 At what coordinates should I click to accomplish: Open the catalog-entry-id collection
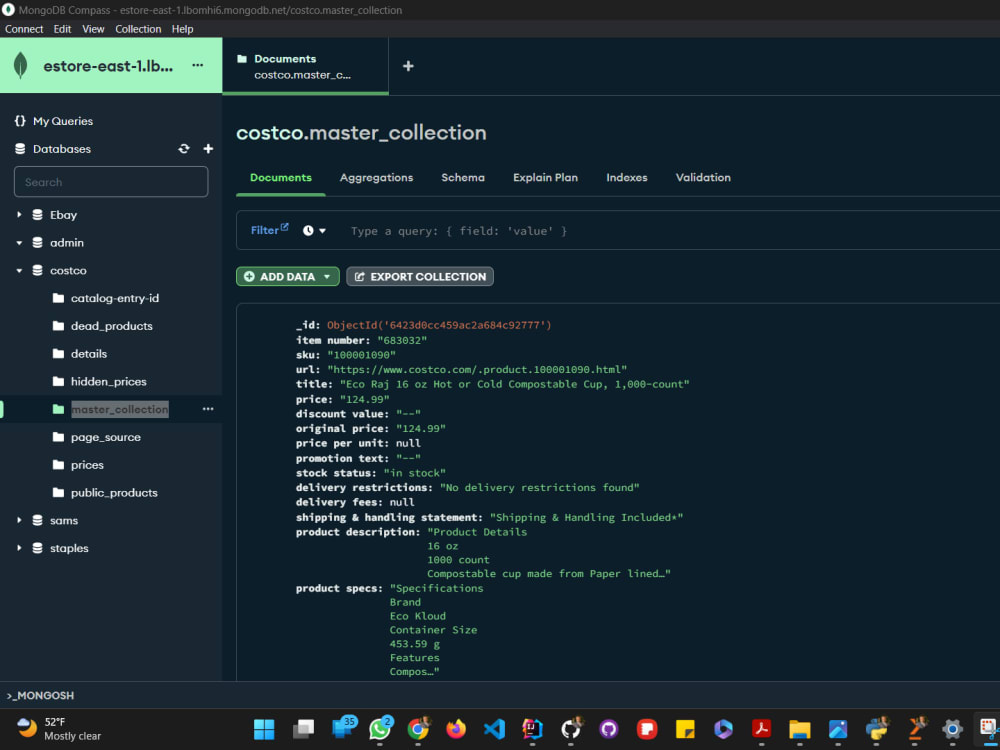pyautogui.click(x=115, y=298)
